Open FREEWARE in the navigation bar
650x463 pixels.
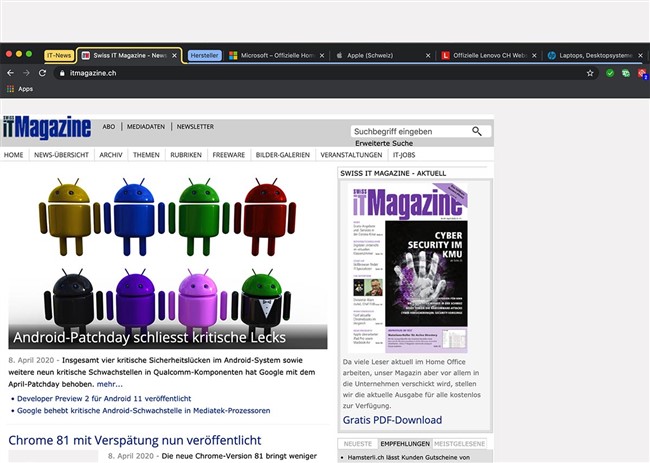228,155
